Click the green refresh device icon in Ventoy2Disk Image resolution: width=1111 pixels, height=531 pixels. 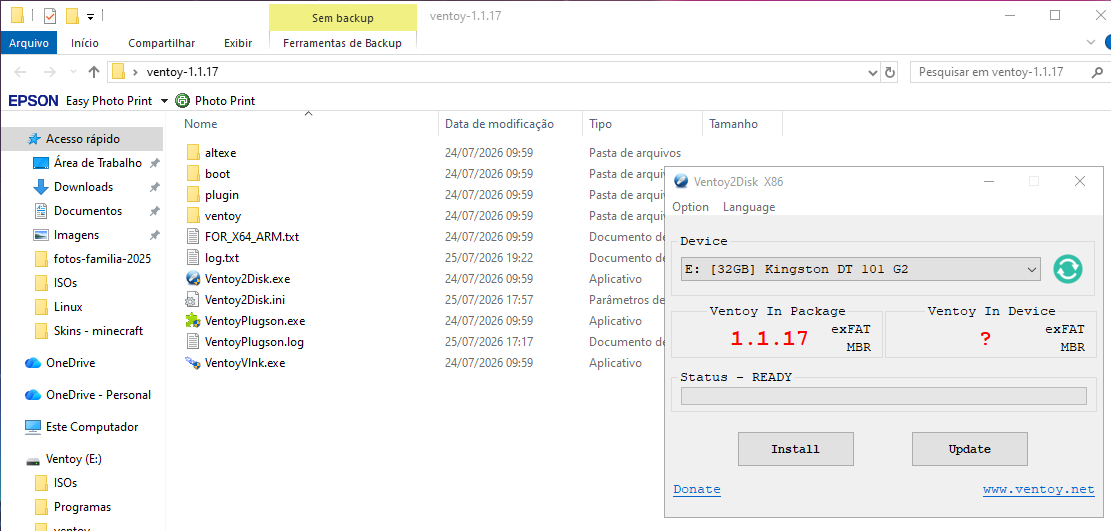1067,269
